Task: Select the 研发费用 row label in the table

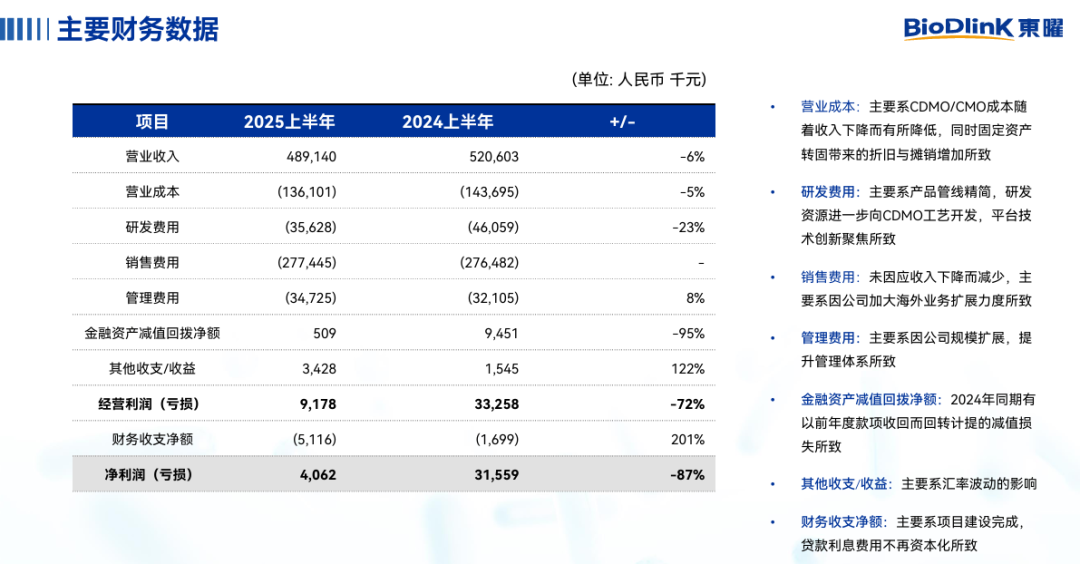Action: pyautogui.click(x=153, y=227)
